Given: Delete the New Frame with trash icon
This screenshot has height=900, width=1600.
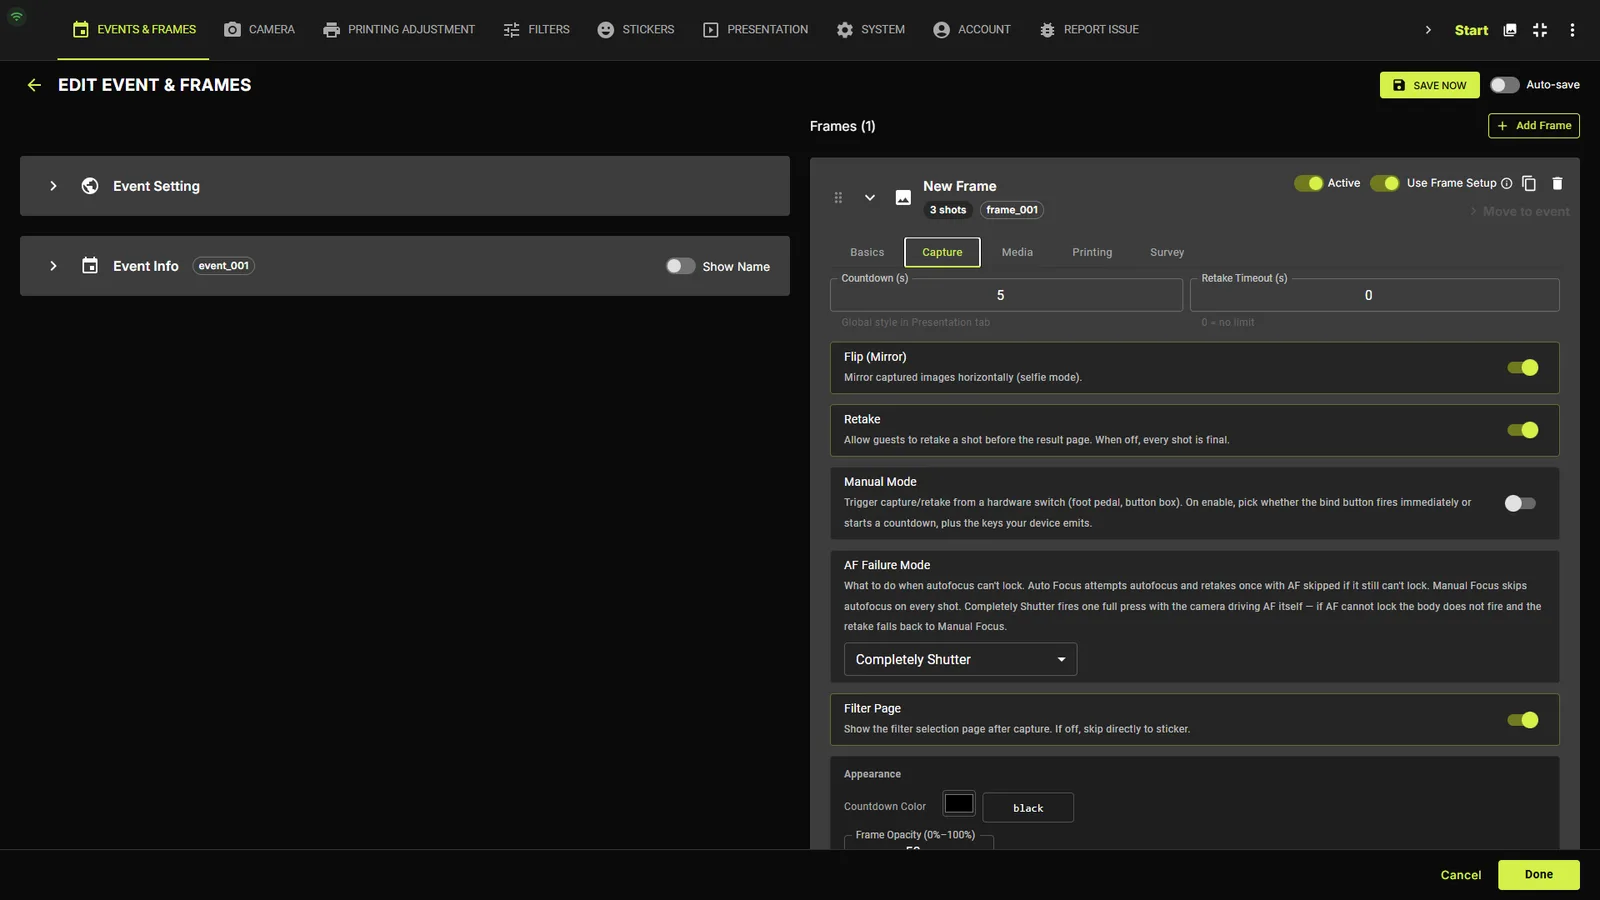Looking at the screenshot, I should point(1557,183).
